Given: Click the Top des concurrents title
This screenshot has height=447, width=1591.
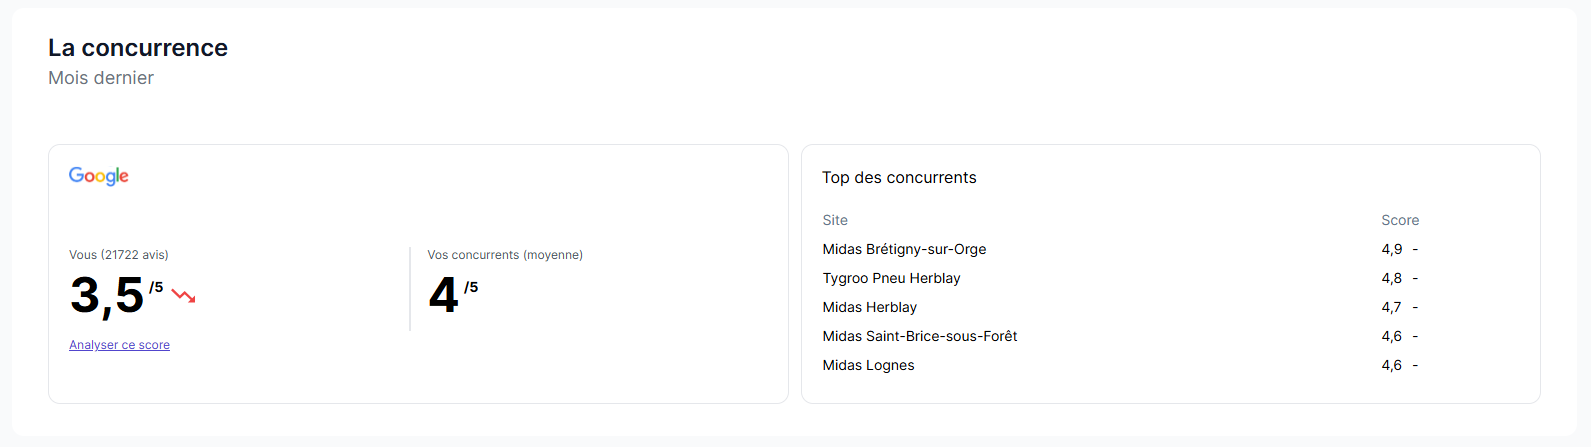Looking at the screenshot, I should [899, 178].
